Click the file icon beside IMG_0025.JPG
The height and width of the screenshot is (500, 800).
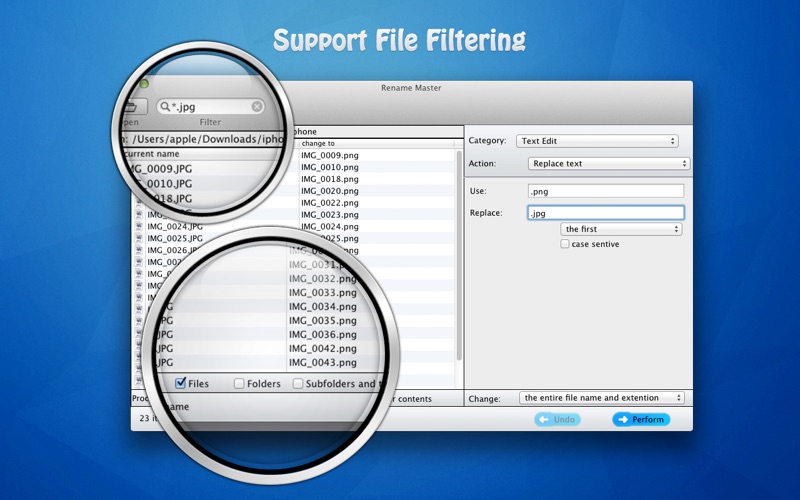click(139, 239)
